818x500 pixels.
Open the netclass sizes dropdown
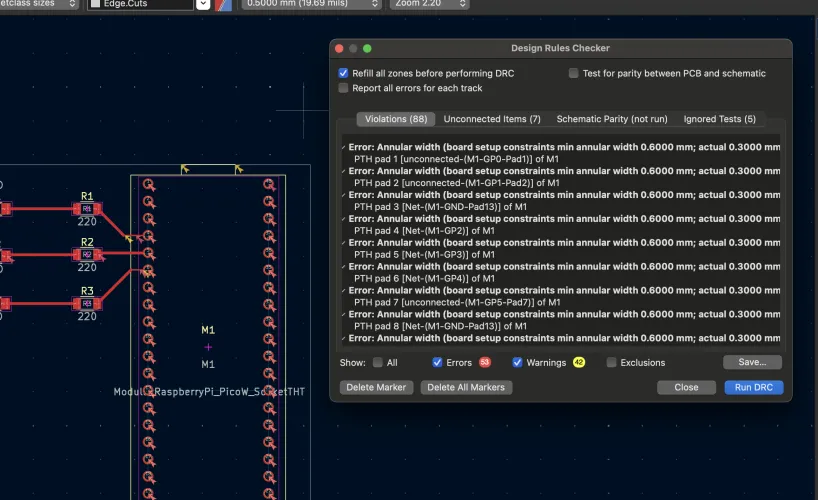click(x=39, y=4)
